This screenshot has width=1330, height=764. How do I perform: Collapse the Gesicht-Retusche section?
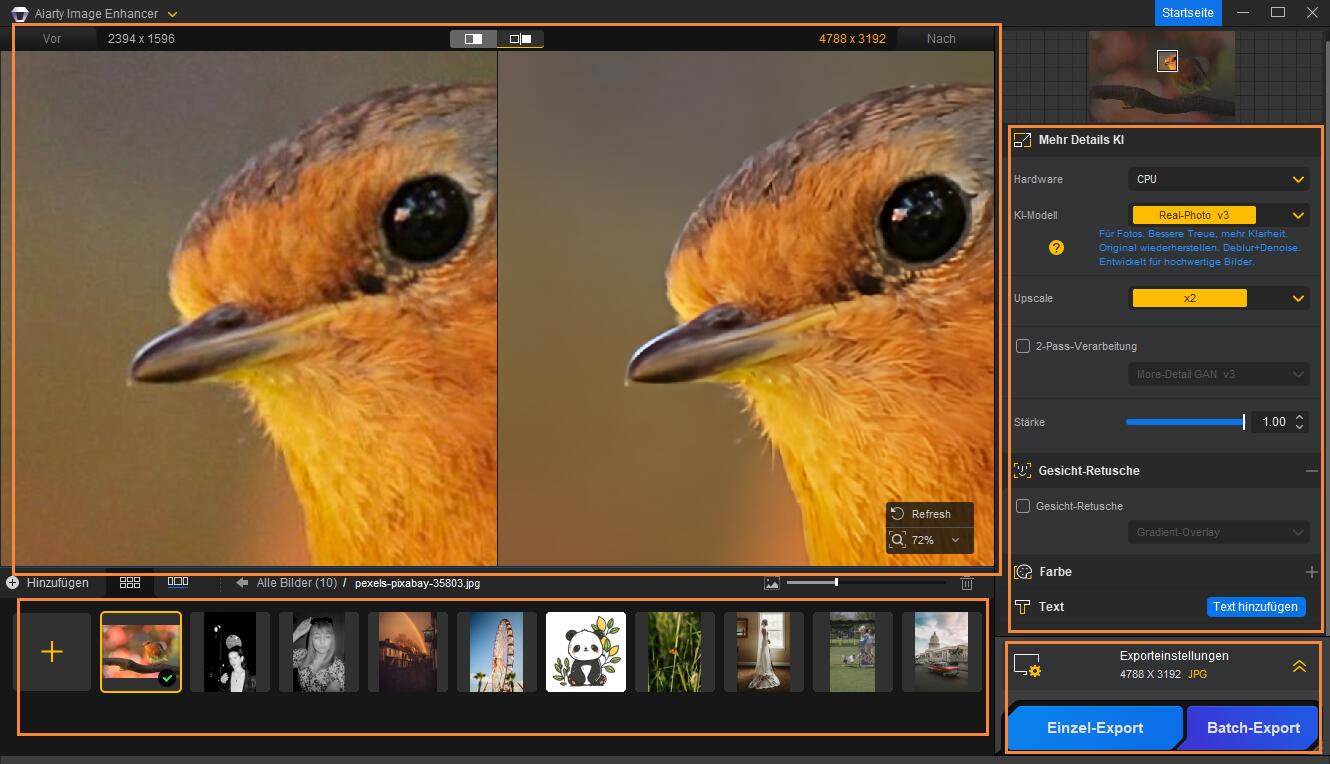click(x=1311, y=471)
